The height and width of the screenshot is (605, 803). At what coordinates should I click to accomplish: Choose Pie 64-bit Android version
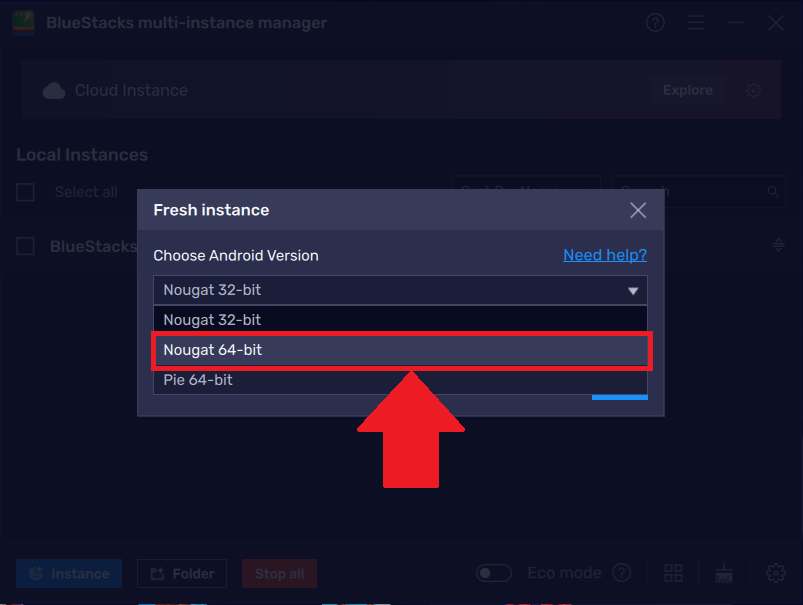(x=400, y=380)
